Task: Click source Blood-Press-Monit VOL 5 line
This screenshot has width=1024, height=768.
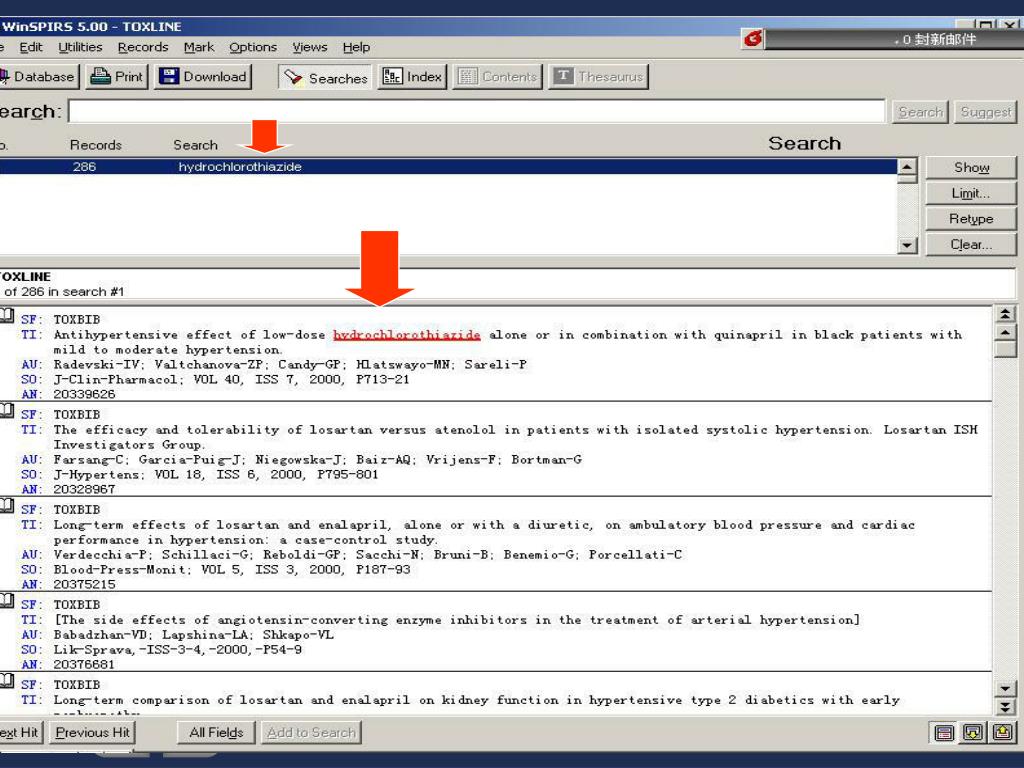Action: coord(232,569)
